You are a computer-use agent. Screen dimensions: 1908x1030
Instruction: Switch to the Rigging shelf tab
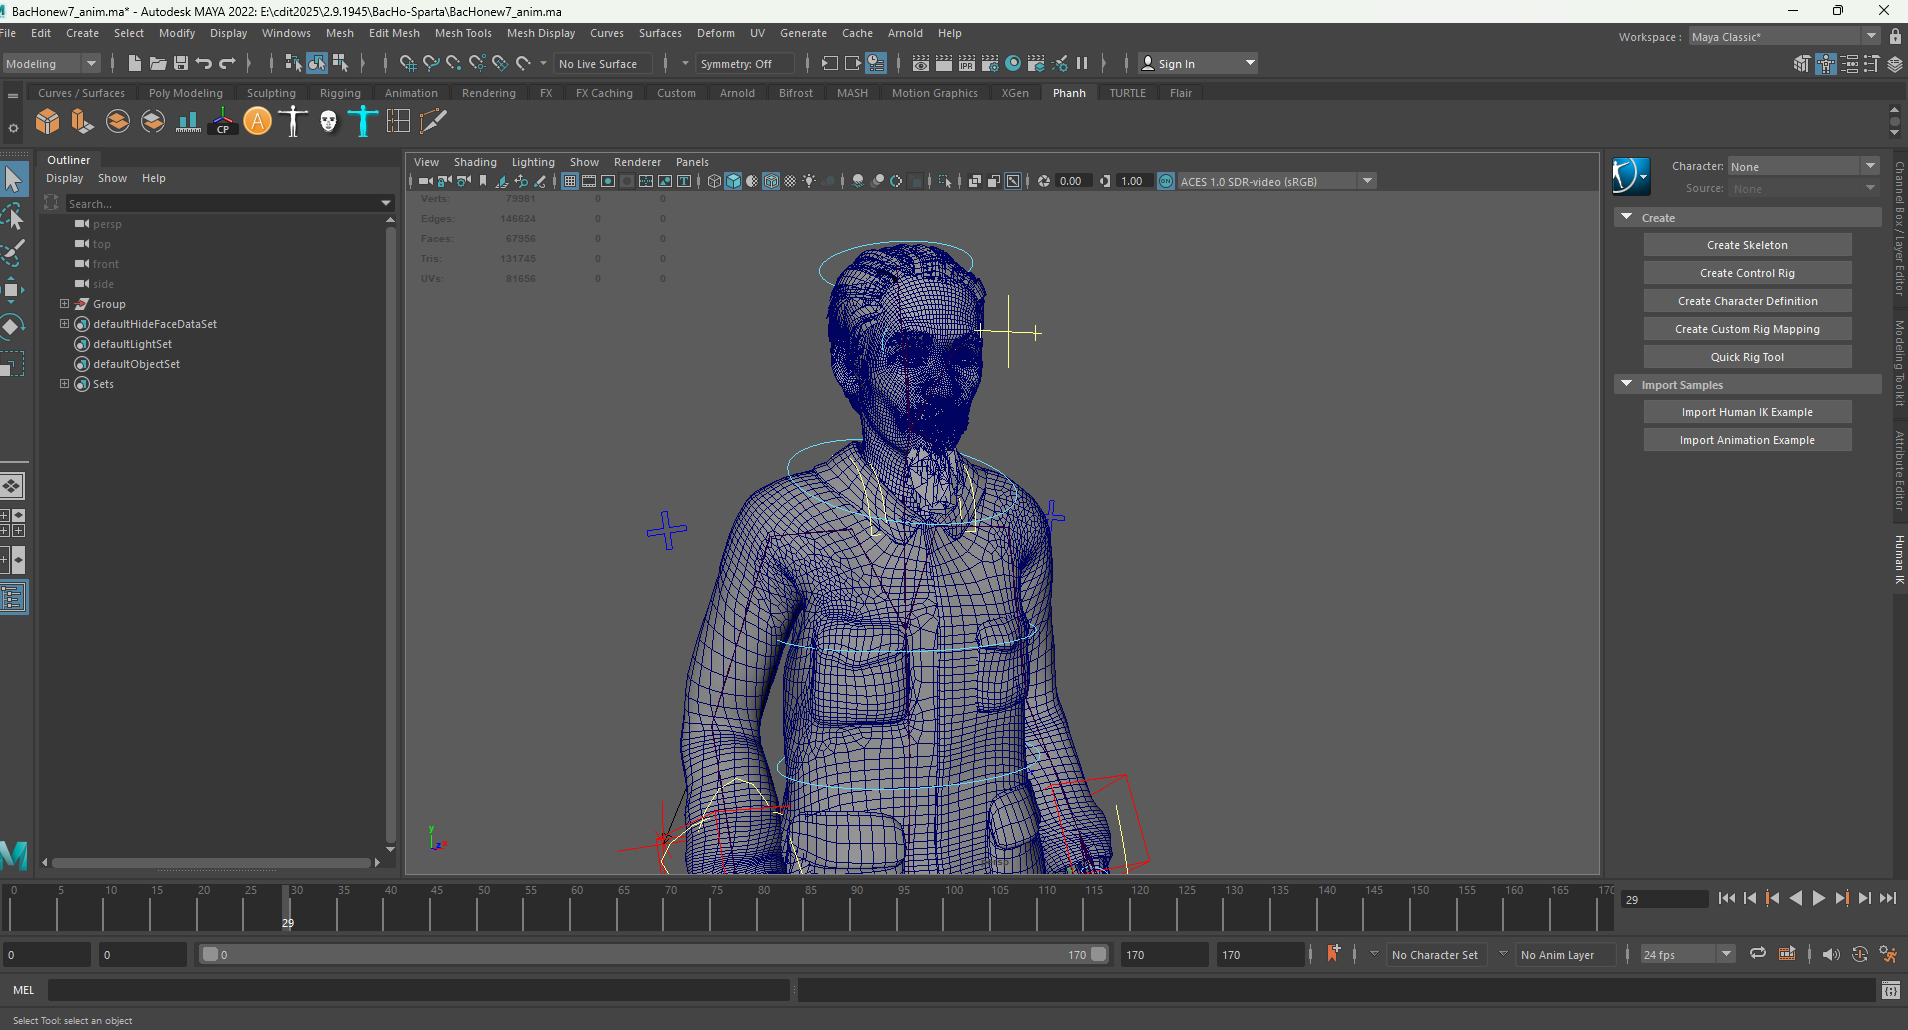click(340, 93)
